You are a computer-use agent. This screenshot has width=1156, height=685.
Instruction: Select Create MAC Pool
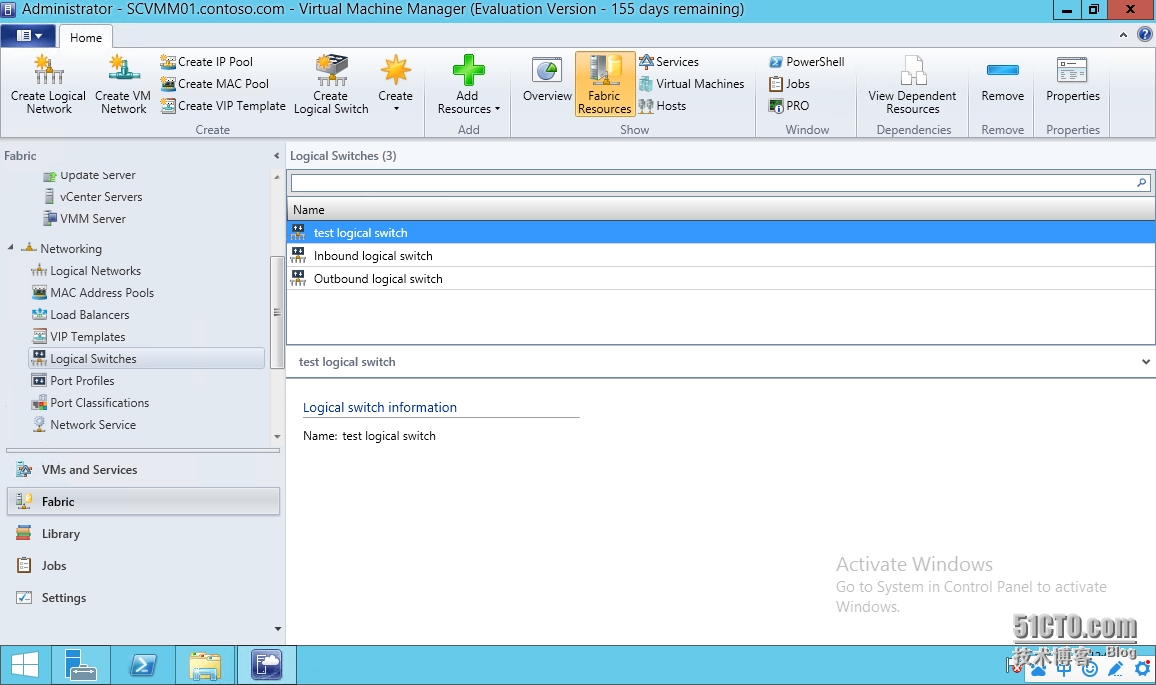tap(215, 84)
